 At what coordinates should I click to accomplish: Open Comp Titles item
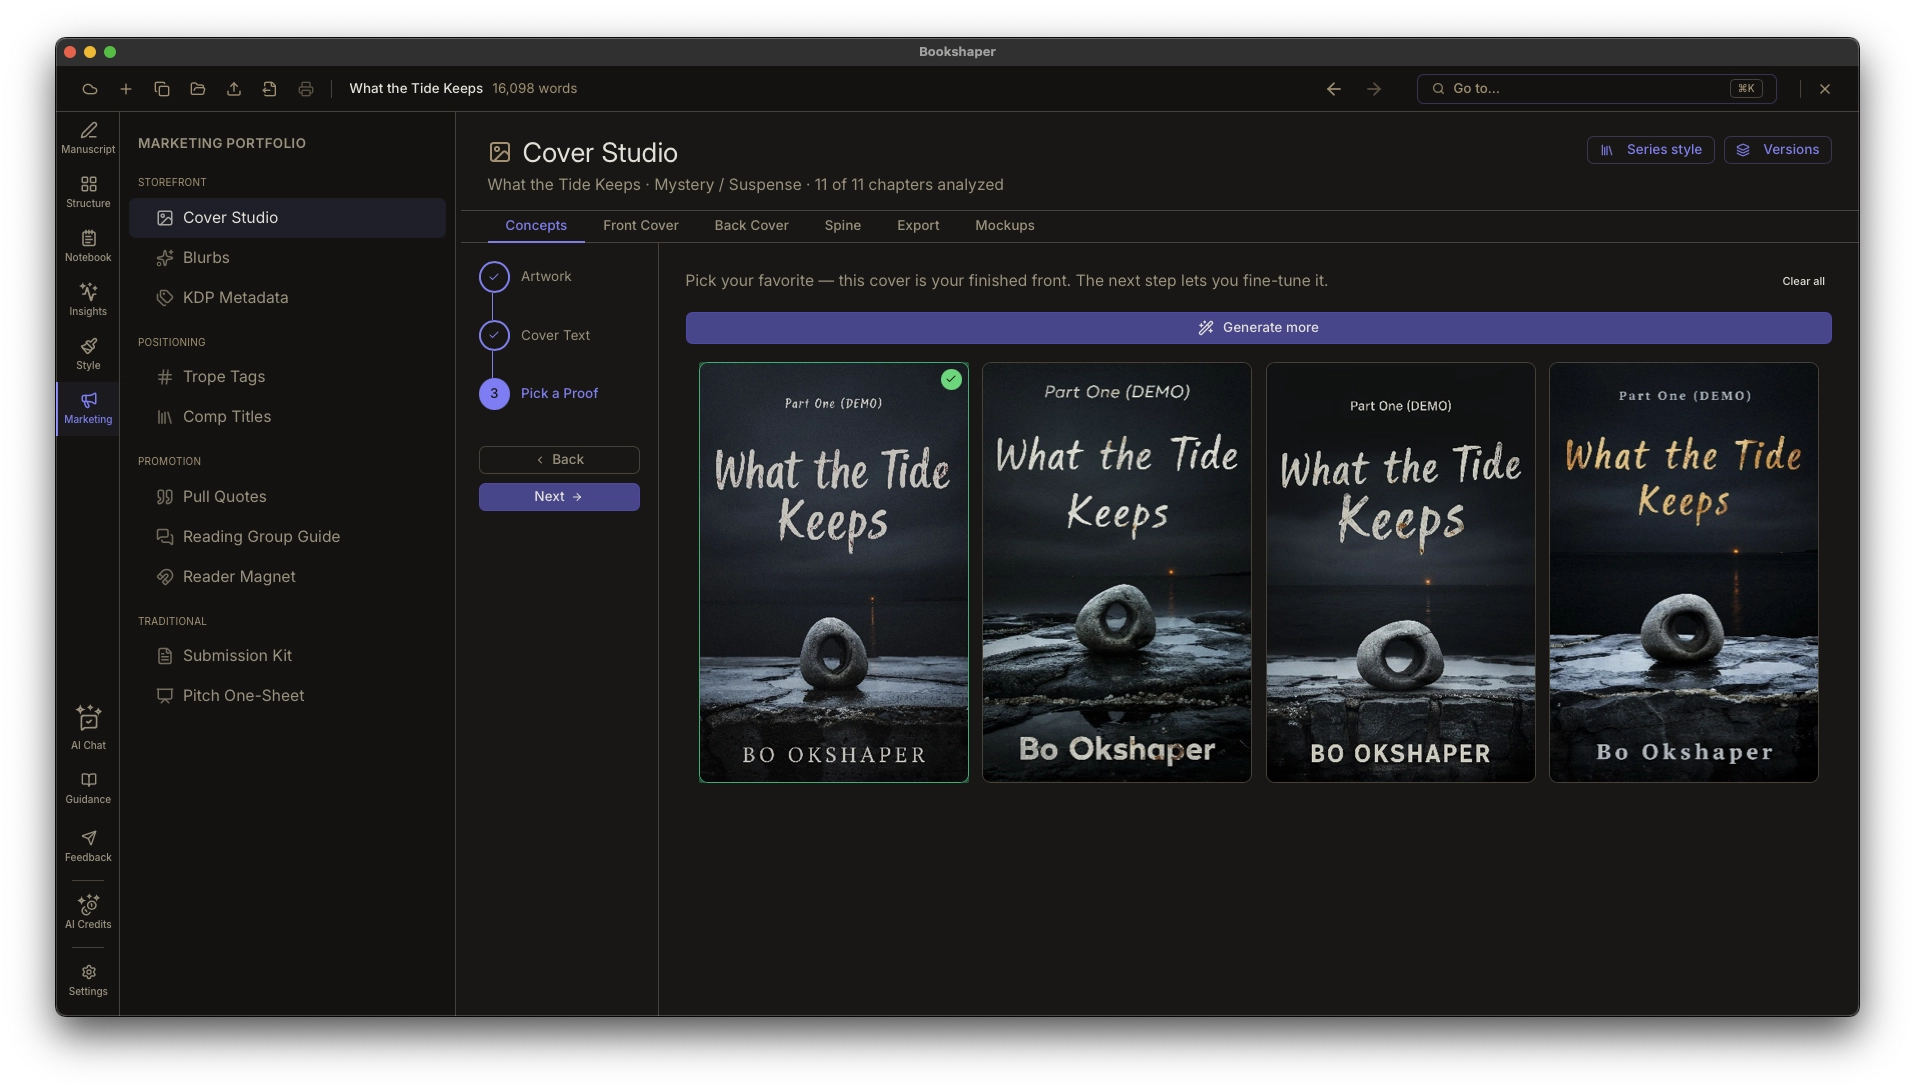(x=287, y=417)
